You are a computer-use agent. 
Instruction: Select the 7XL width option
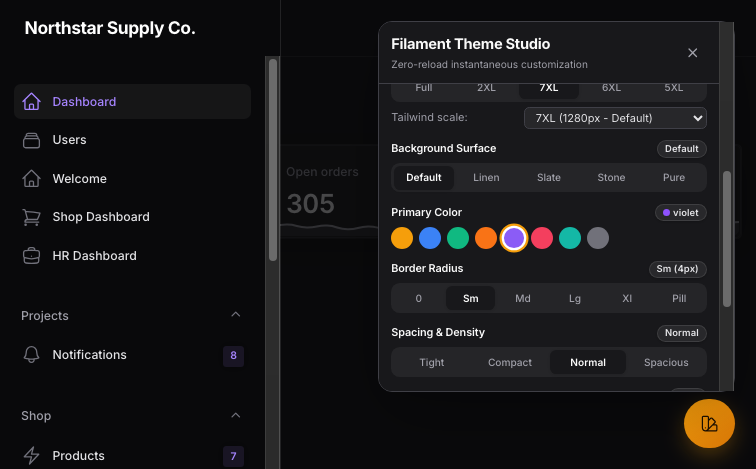549,89
